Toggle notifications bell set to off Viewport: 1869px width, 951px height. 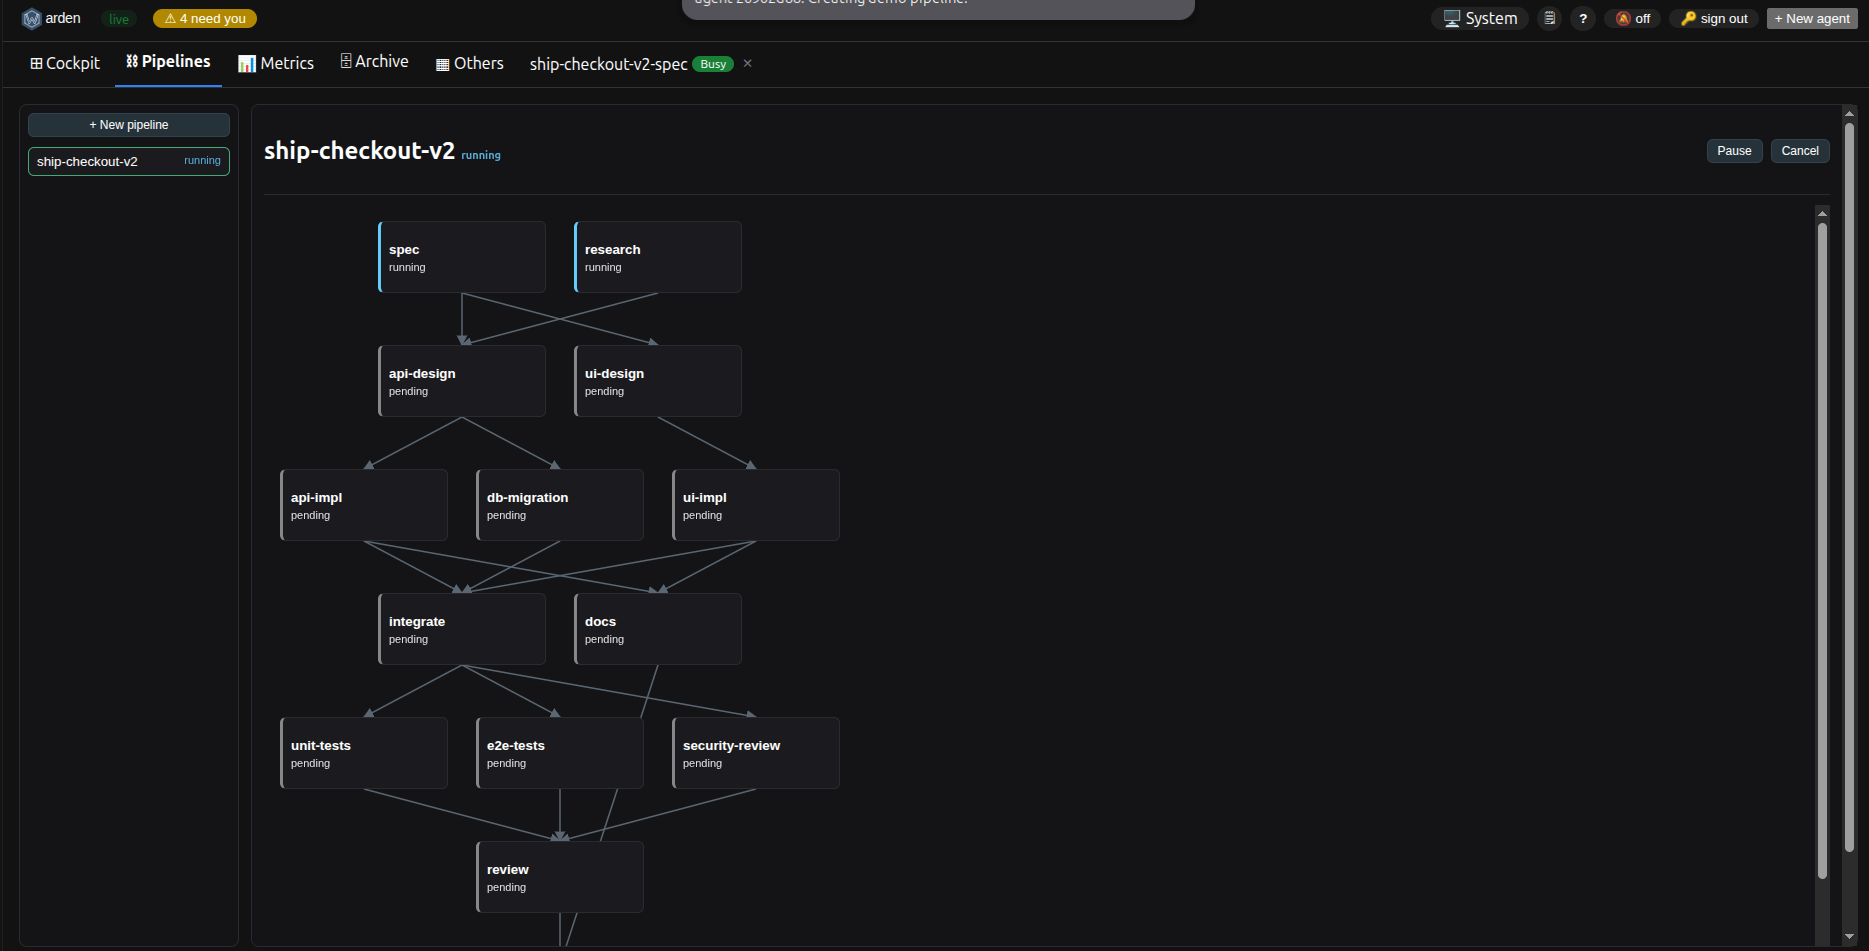(x=1633, y=19)
